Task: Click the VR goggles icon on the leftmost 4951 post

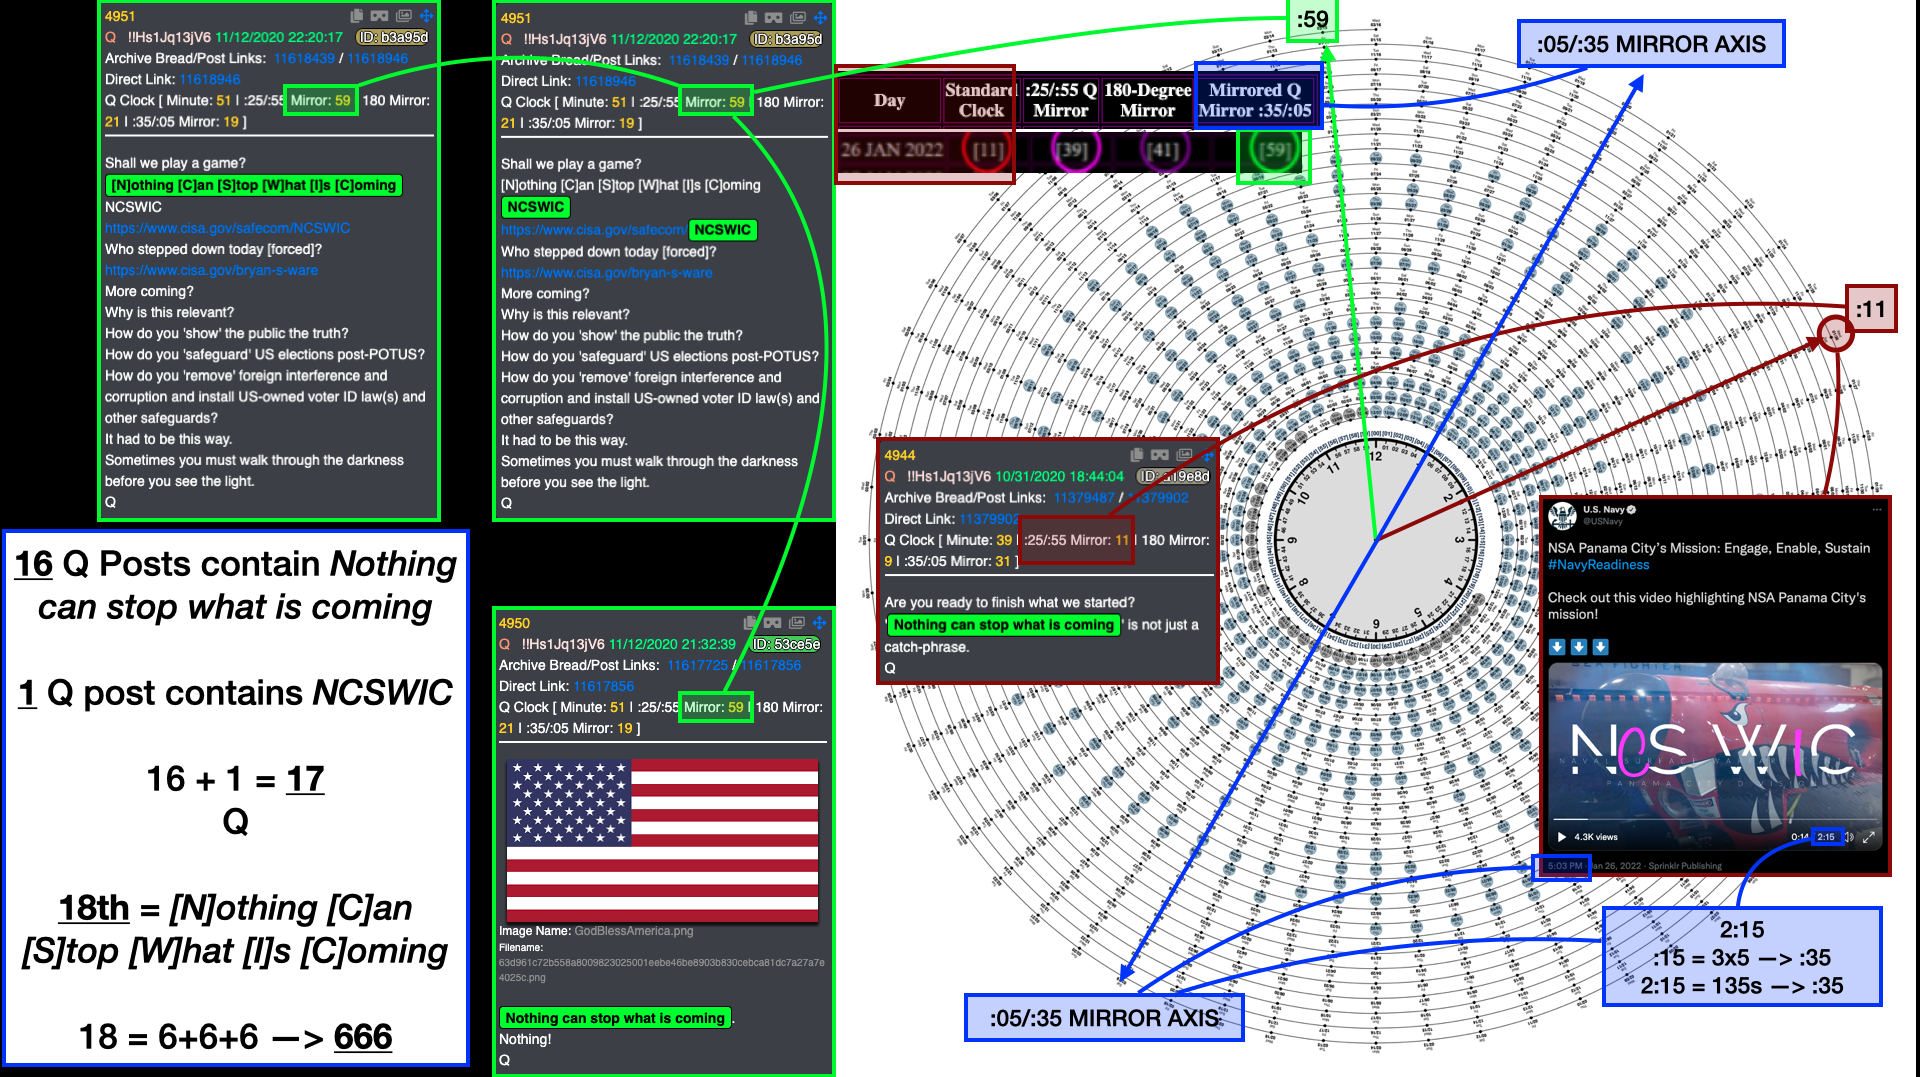Action: 379,16
